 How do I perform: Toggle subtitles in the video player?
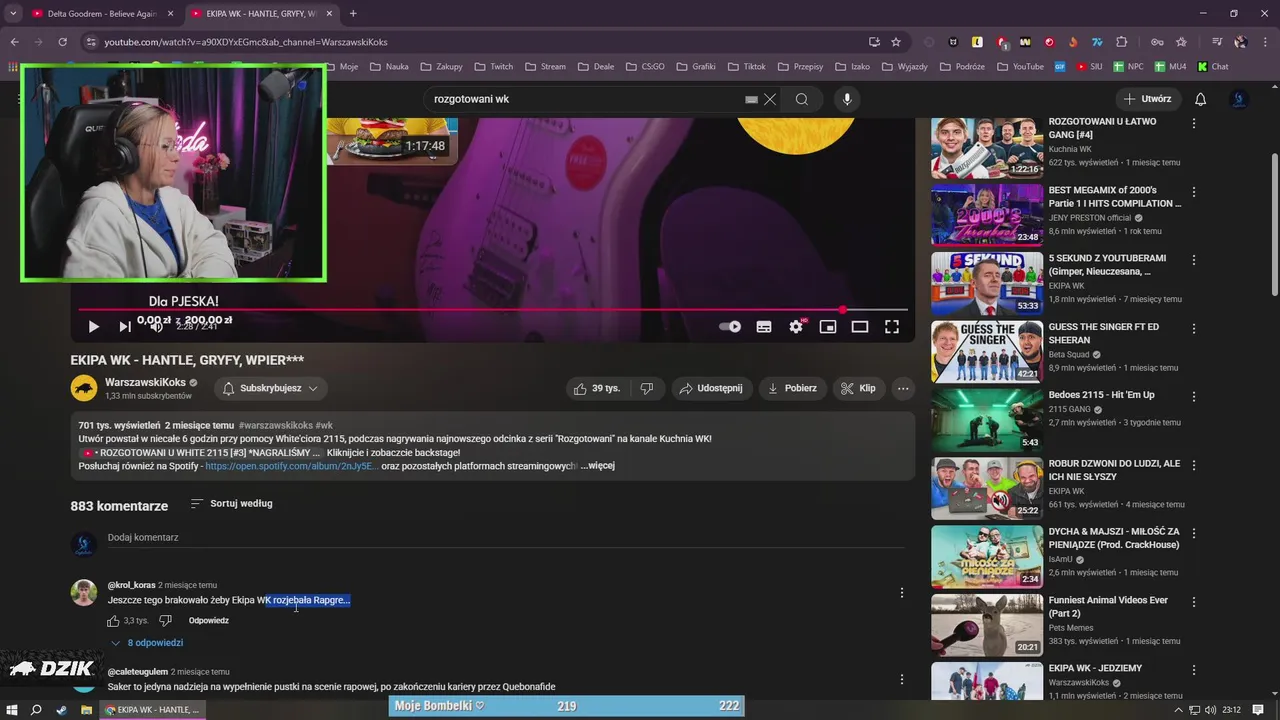(764, 326)
